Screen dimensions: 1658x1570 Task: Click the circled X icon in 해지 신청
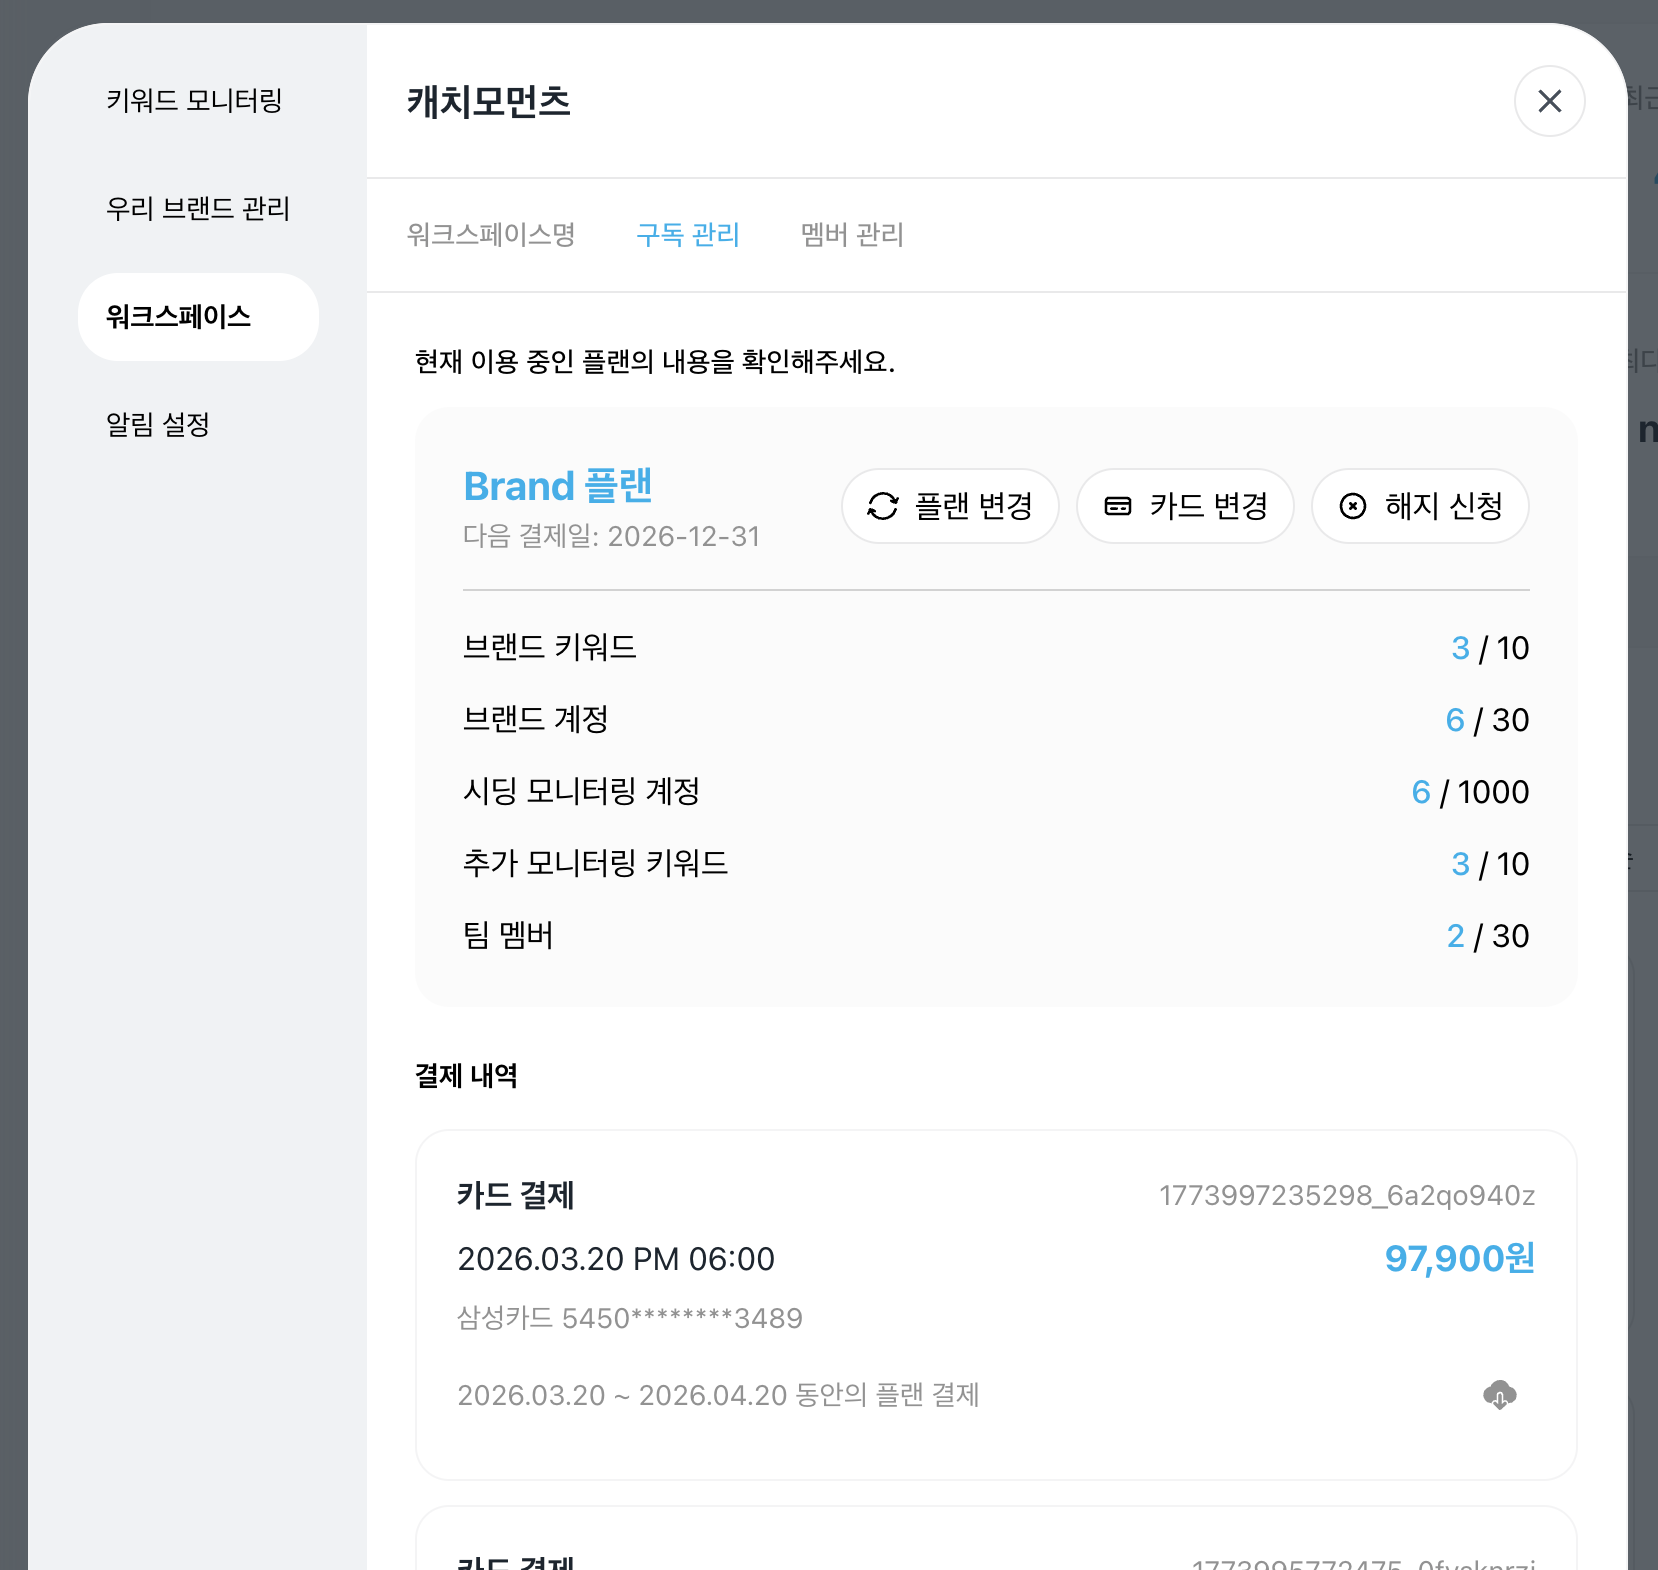coord(1352,506)
